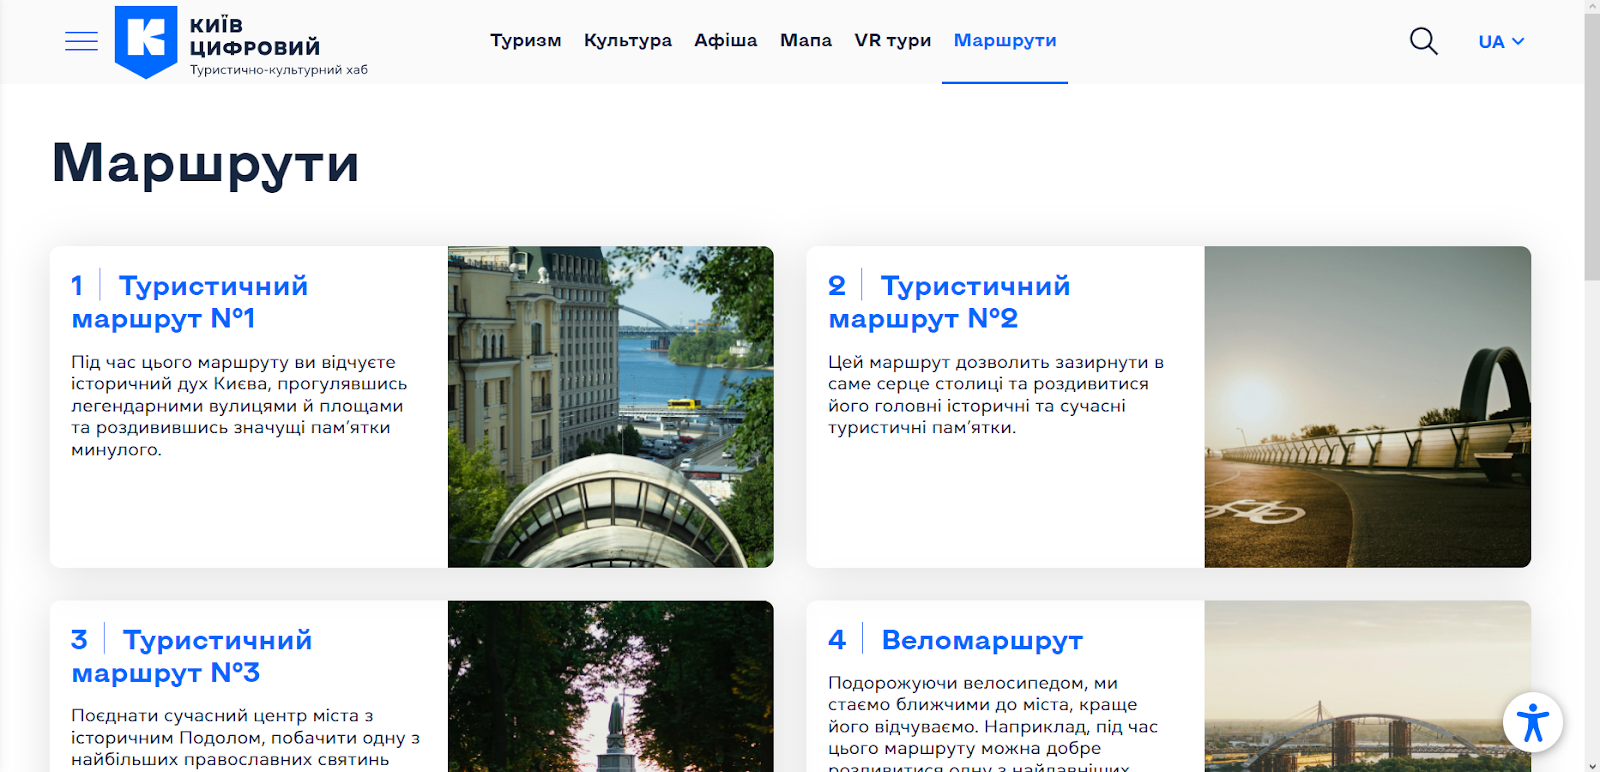This screenshot has height=772, width=1600.
Task: Expand the UA language dropdown
Action: (1501, 42)
